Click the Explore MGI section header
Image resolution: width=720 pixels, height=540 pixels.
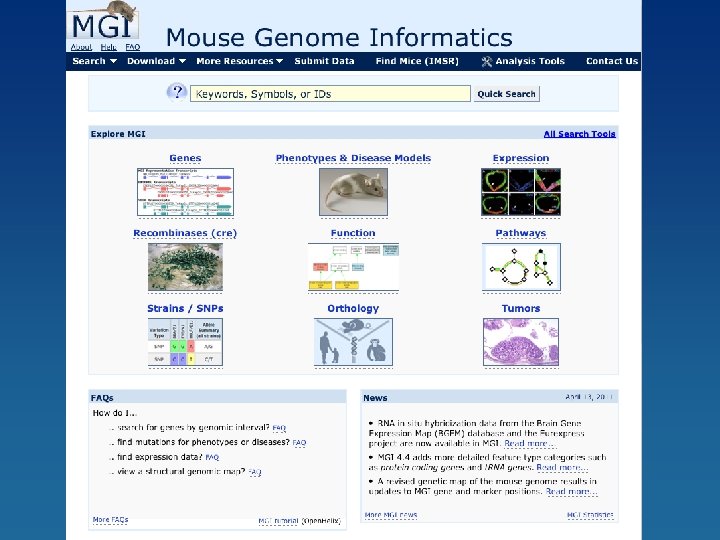click(118, 134)
